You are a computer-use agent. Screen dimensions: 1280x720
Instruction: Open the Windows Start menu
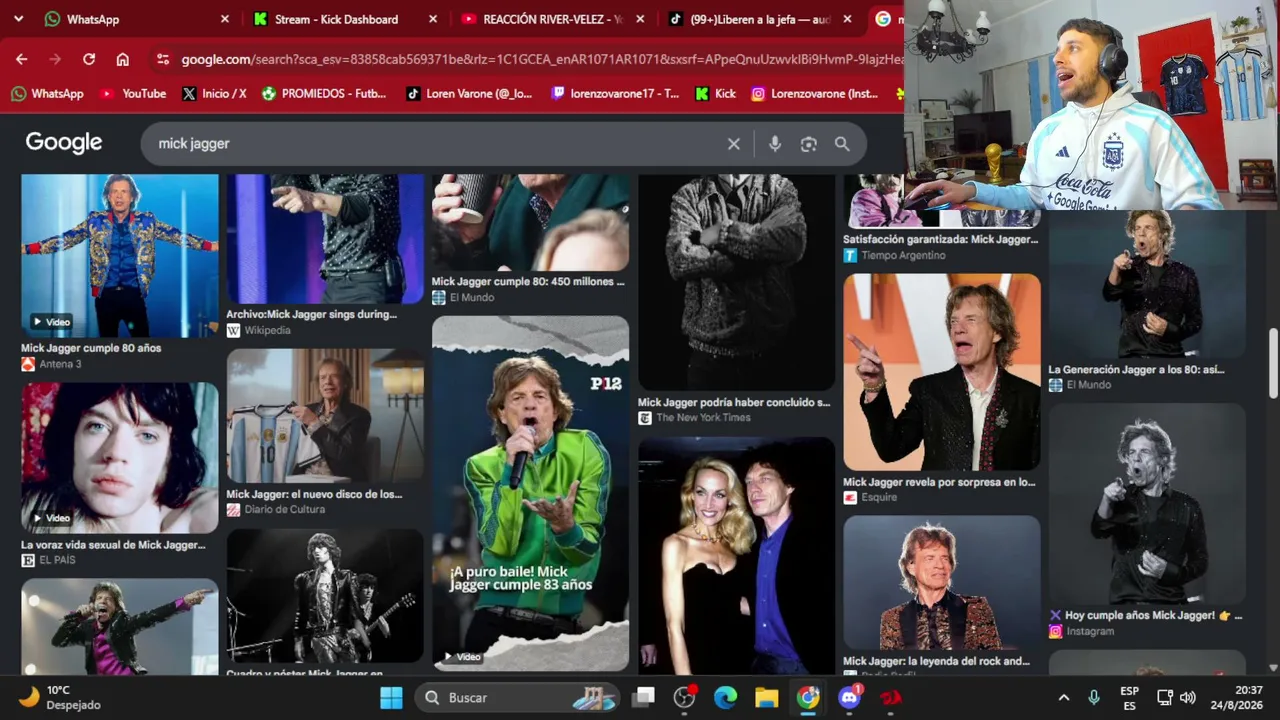391,697
